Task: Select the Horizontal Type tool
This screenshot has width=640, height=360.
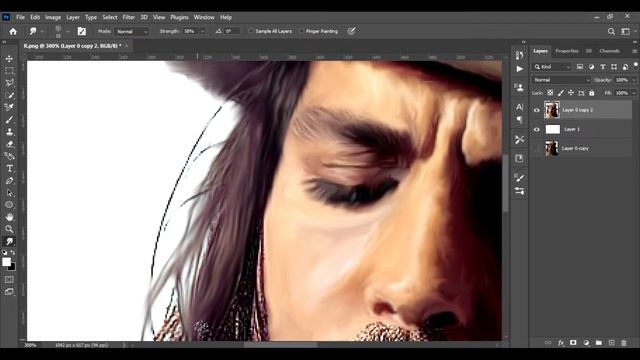Action: point(9,168)
